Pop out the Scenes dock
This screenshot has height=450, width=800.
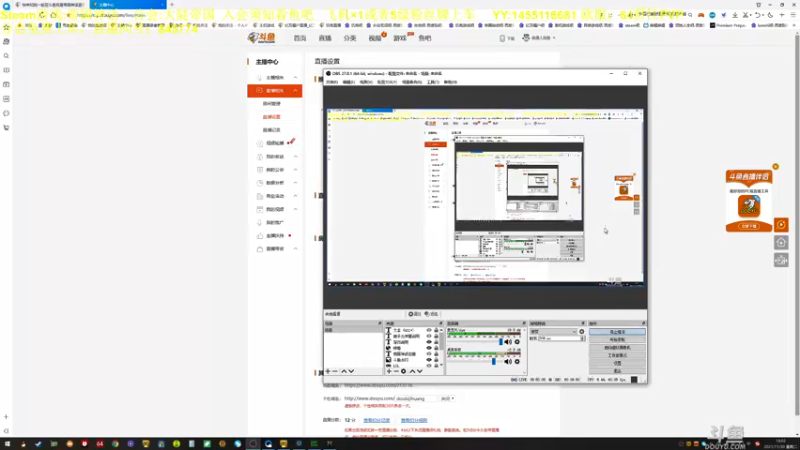point(380,323)
